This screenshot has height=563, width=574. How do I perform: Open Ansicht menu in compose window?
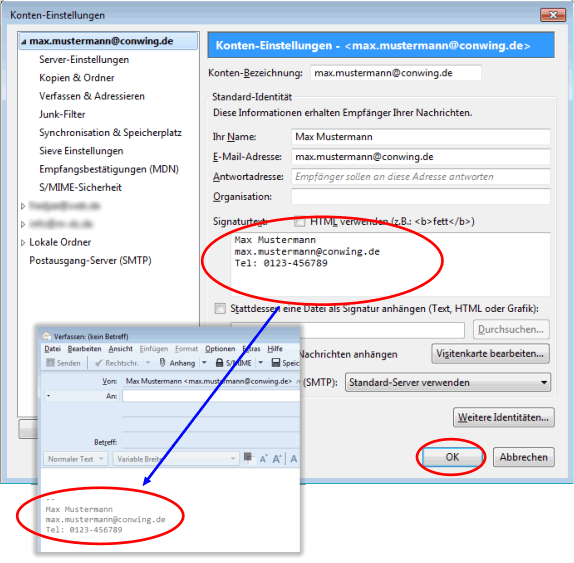[x=120, y=349]
